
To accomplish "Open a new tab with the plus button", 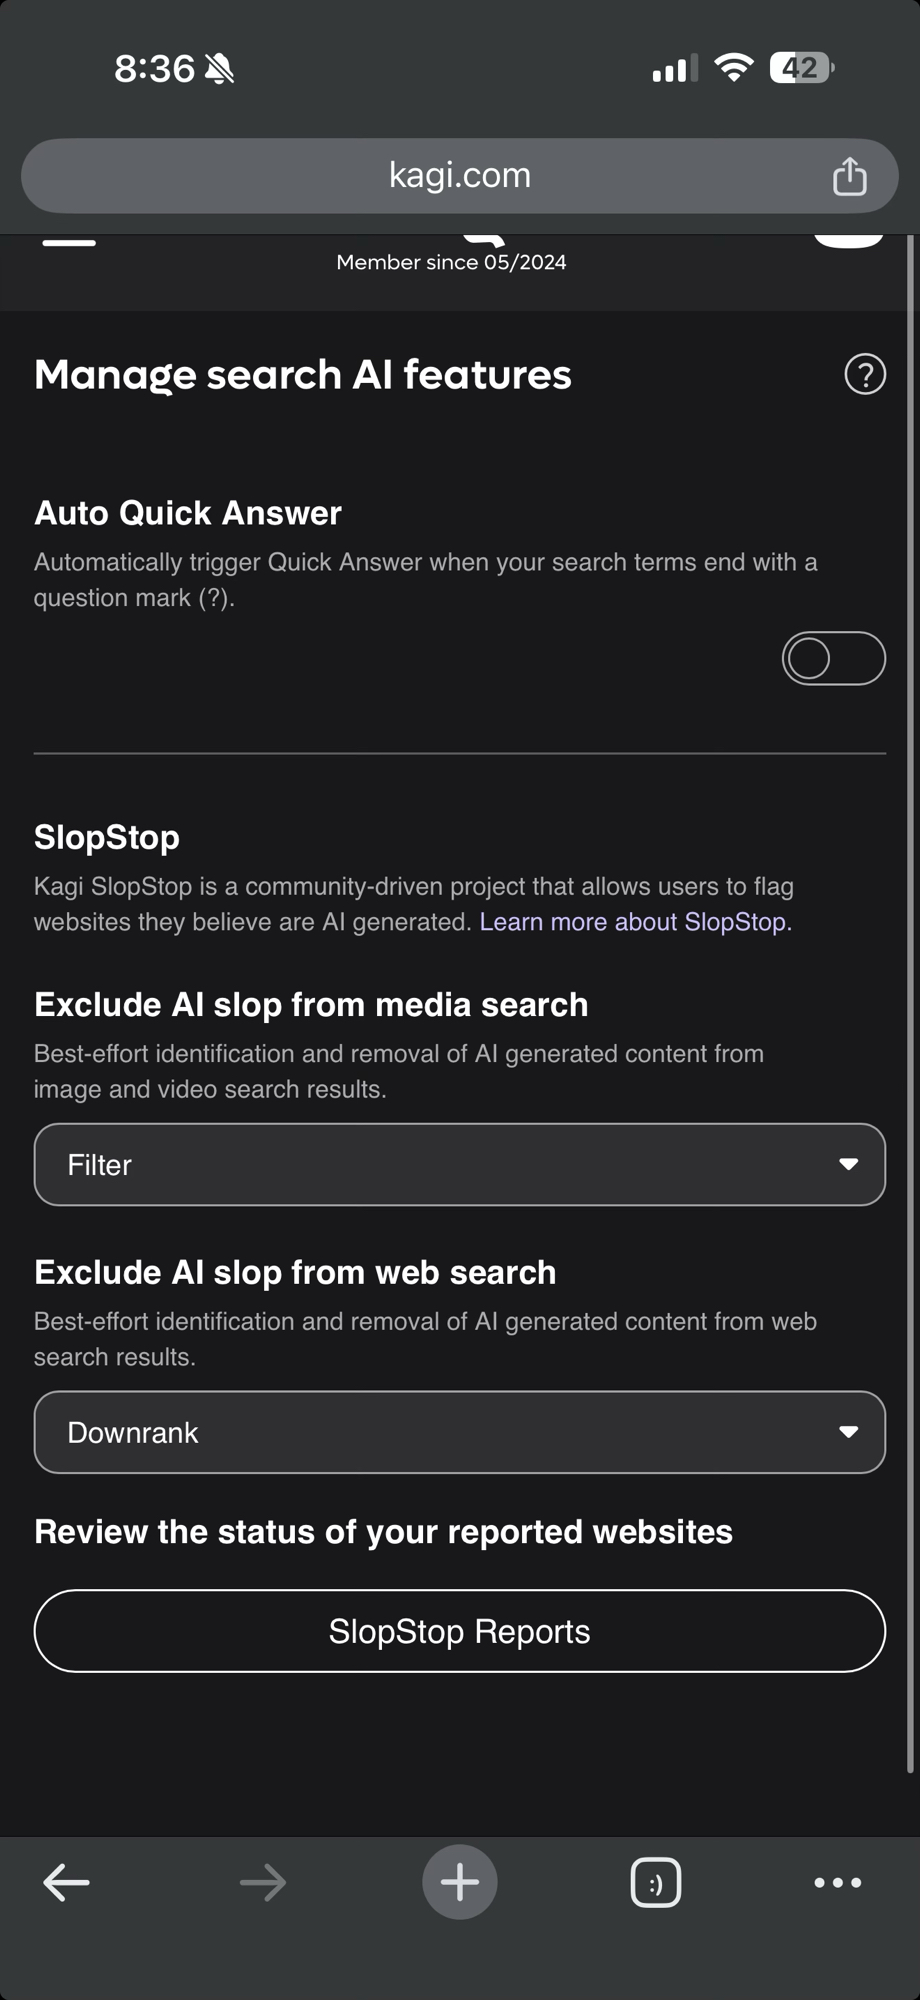I will 460,1882.
